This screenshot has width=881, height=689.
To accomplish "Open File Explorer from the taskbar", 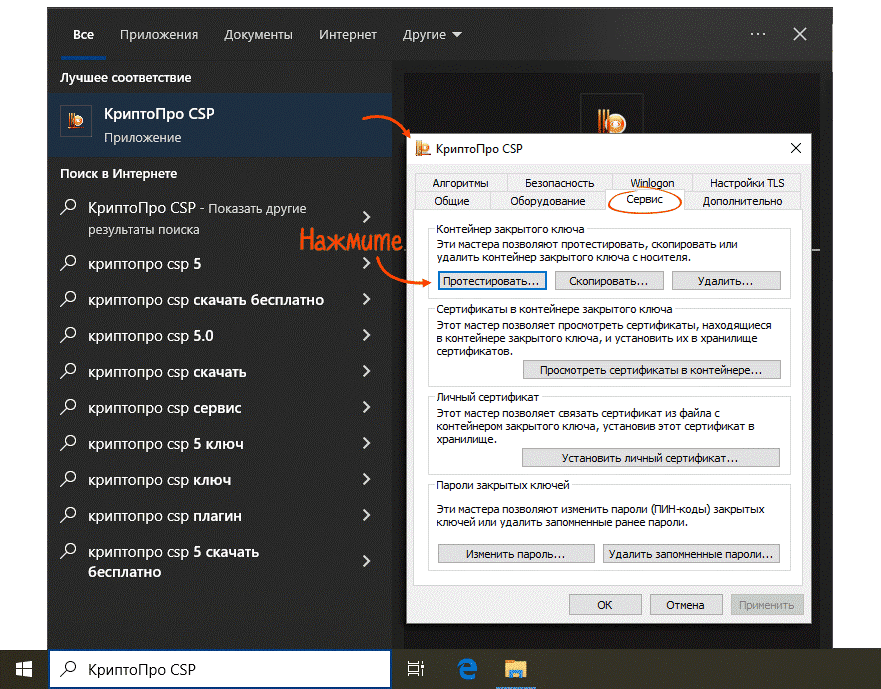I will (x=515, y=669).
